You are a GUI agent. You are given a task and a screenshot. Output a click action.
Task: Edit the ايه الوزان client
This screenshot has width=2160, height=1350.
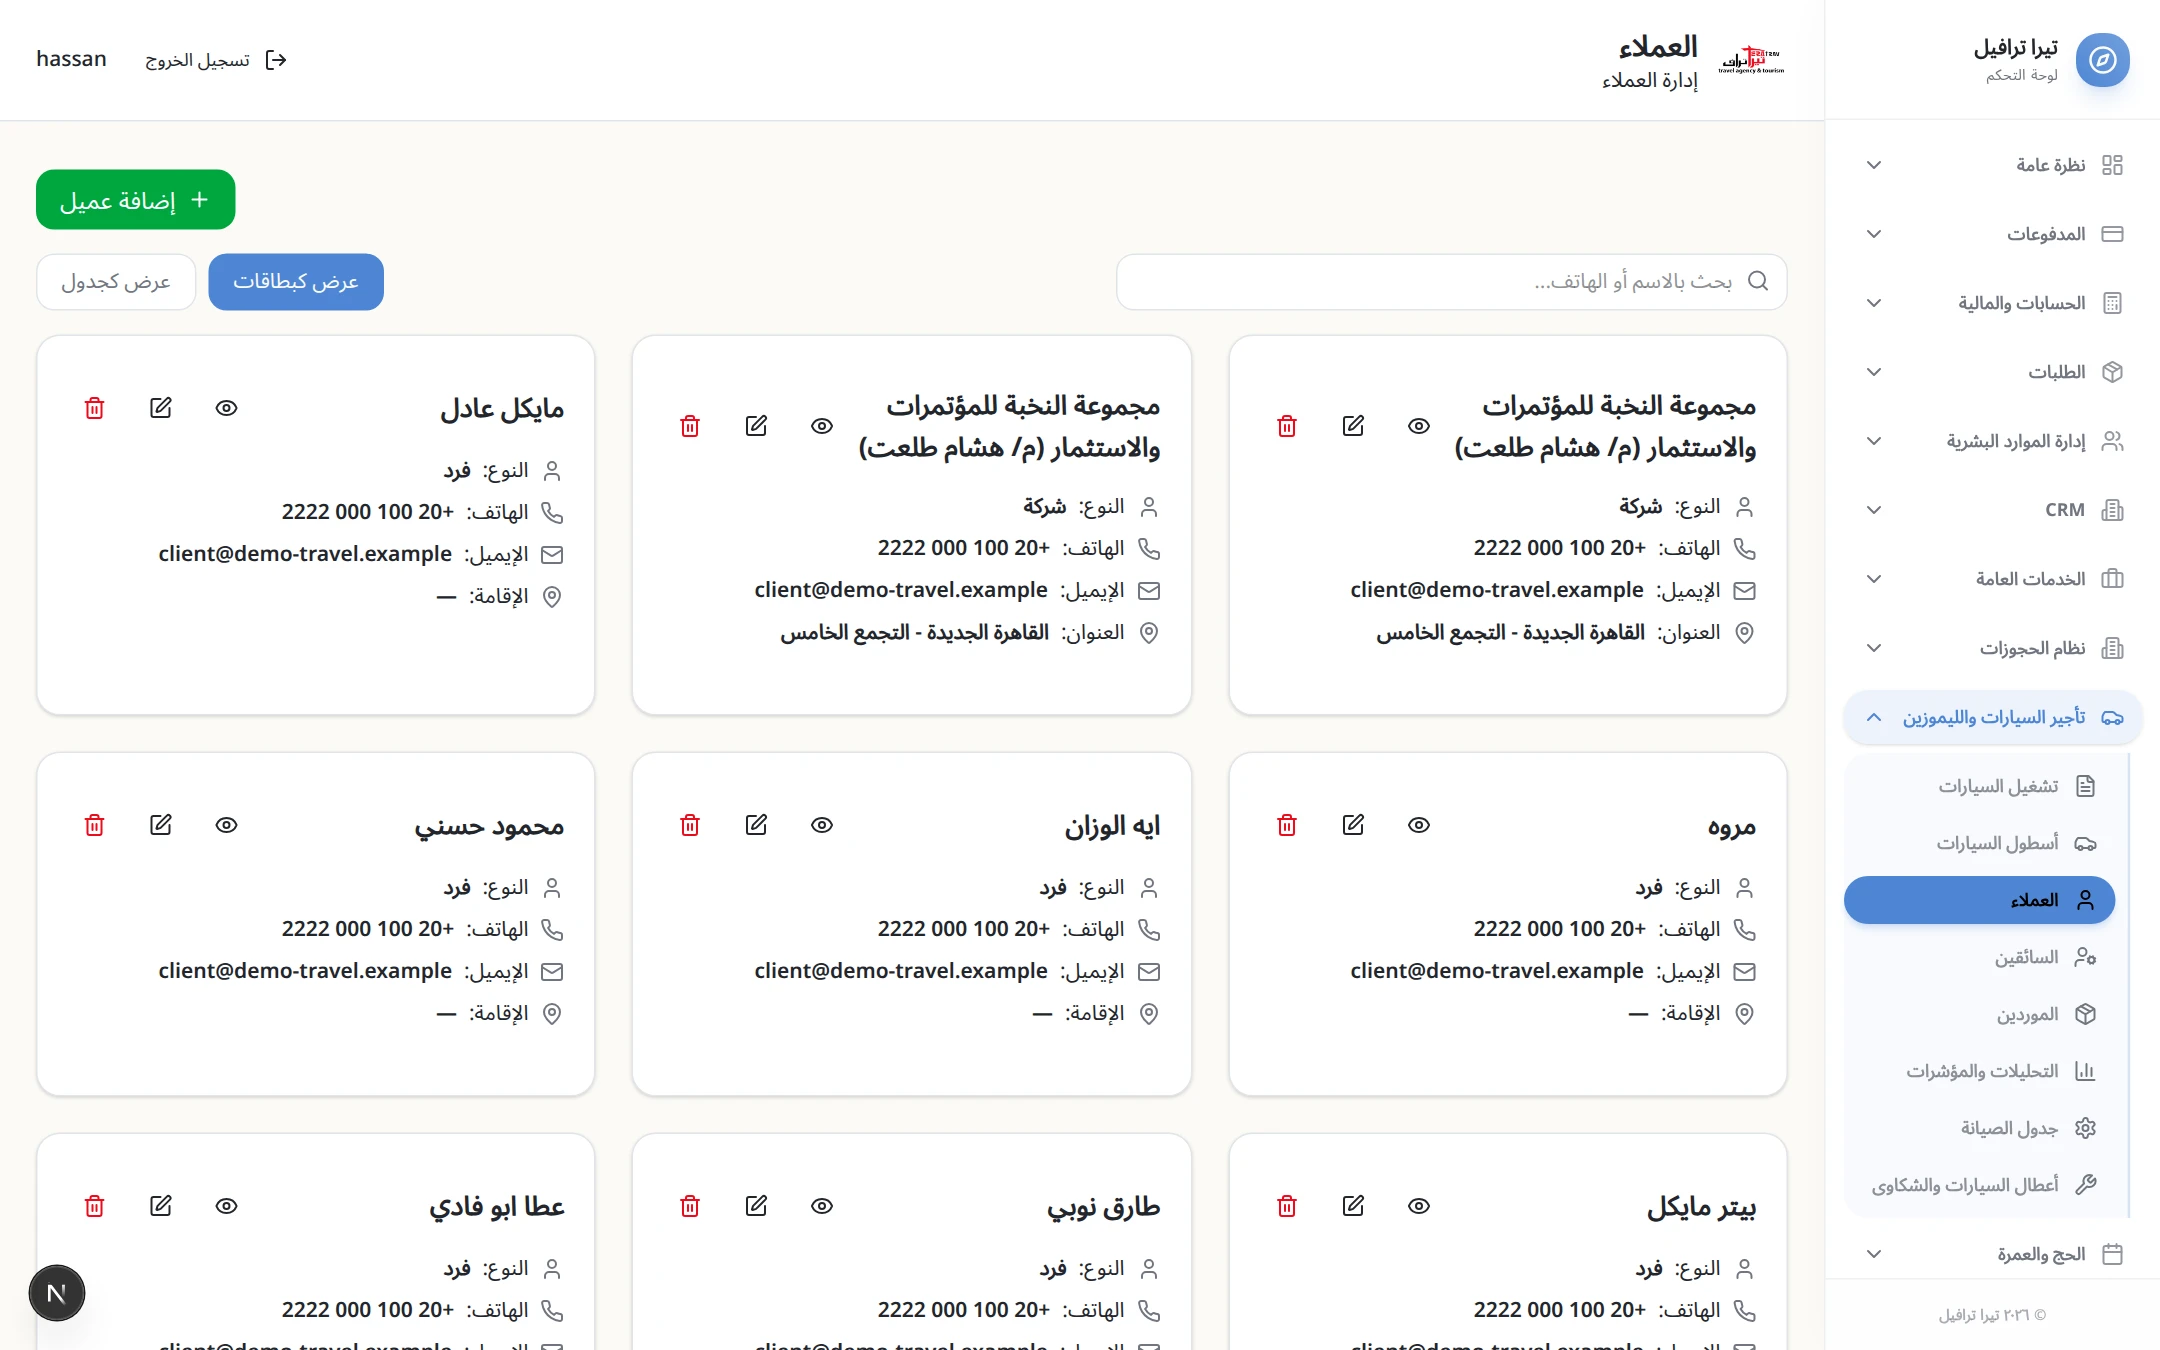(x=756, y=825)
